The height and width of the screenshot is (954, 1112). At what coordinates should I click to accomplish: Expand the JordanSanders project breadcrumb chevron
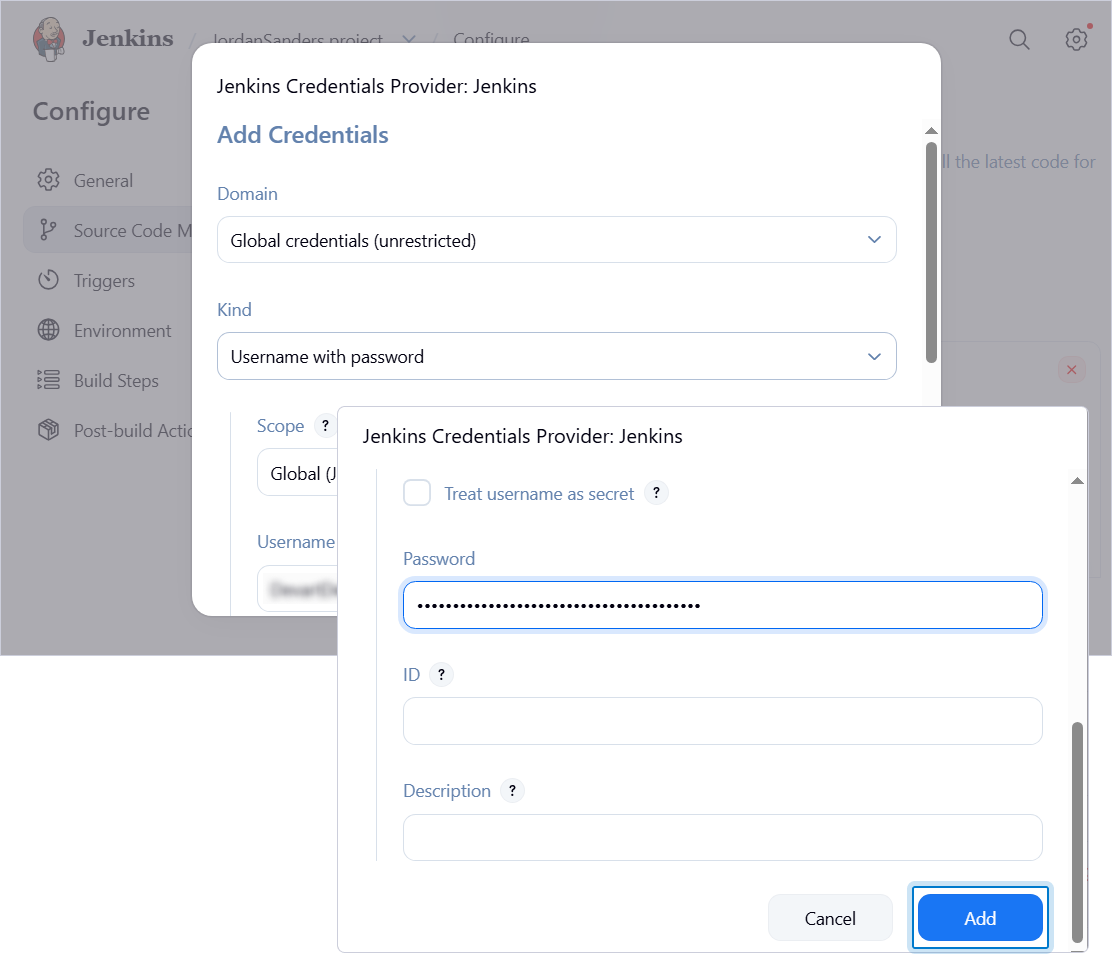click(409, 39)
